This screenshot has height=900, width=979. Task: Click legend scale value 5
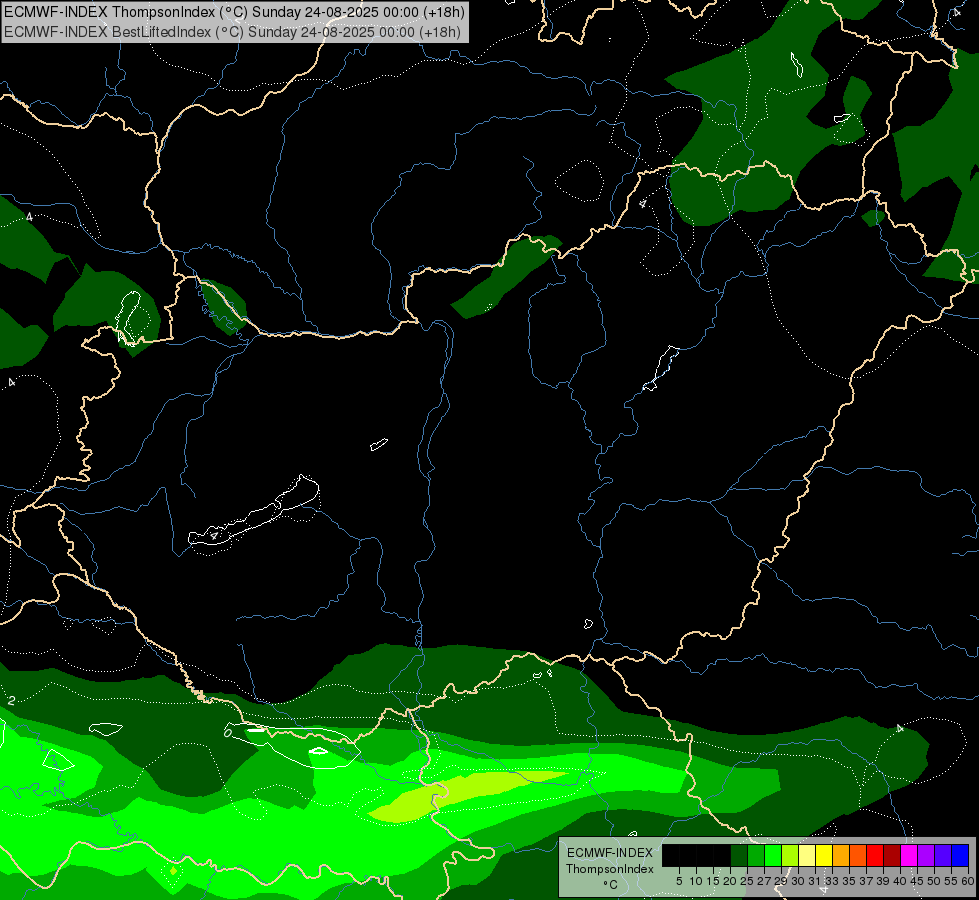[679, 881]
